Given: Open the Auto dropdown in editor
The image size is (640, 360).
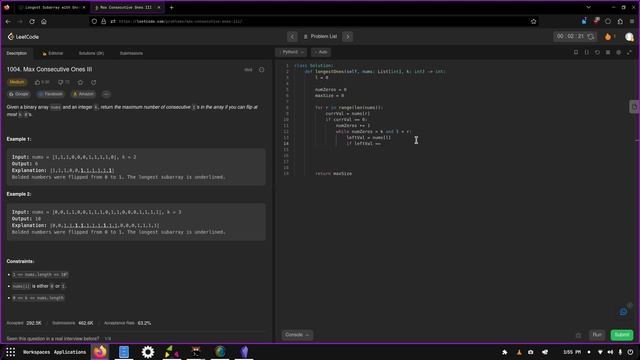Looking at the screenshot, I should (321, 52).
